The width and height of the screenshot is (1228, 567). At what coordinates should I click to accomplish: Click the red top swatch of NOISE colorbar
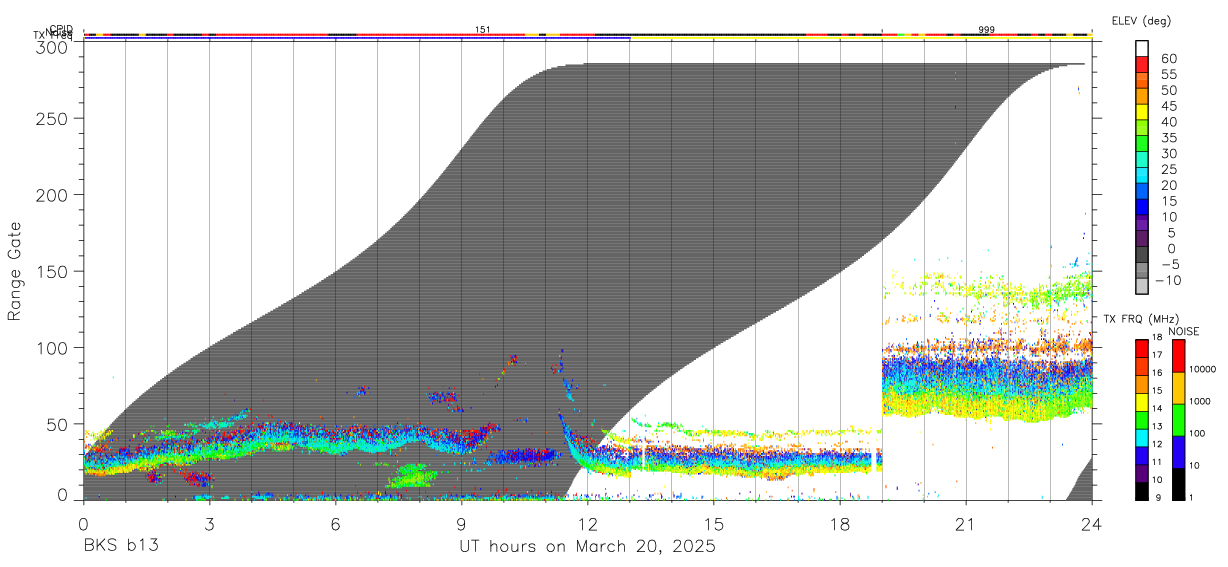tap(1178, 355)
